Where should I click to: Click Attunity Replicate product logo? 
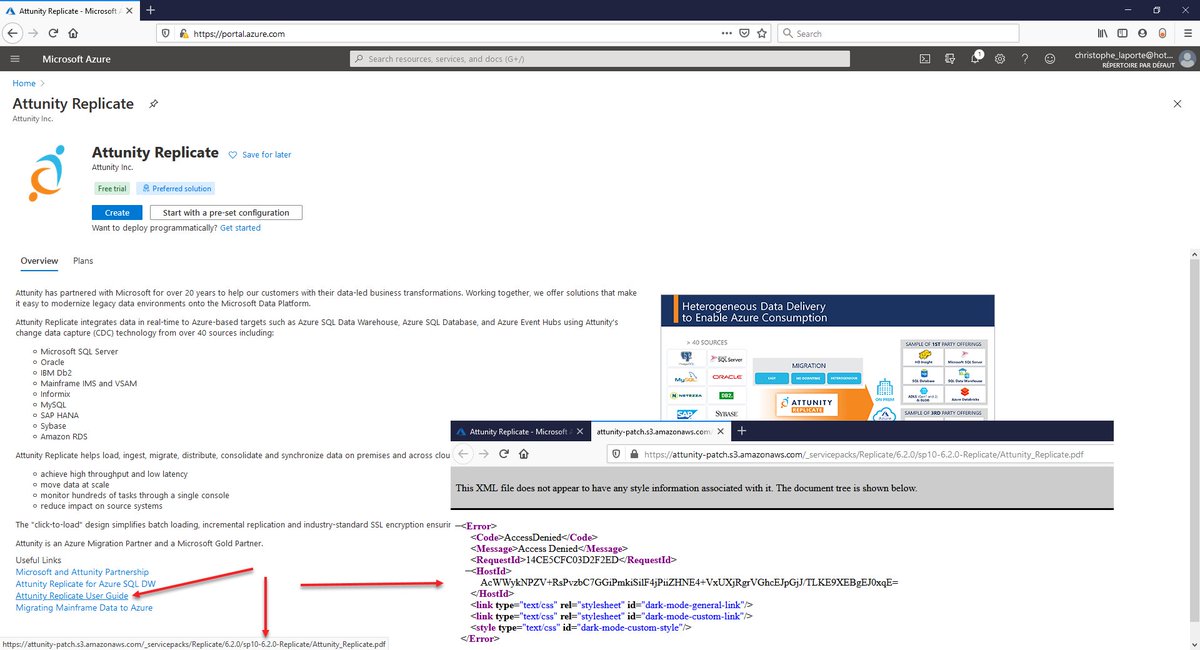[x=48, y=173]
